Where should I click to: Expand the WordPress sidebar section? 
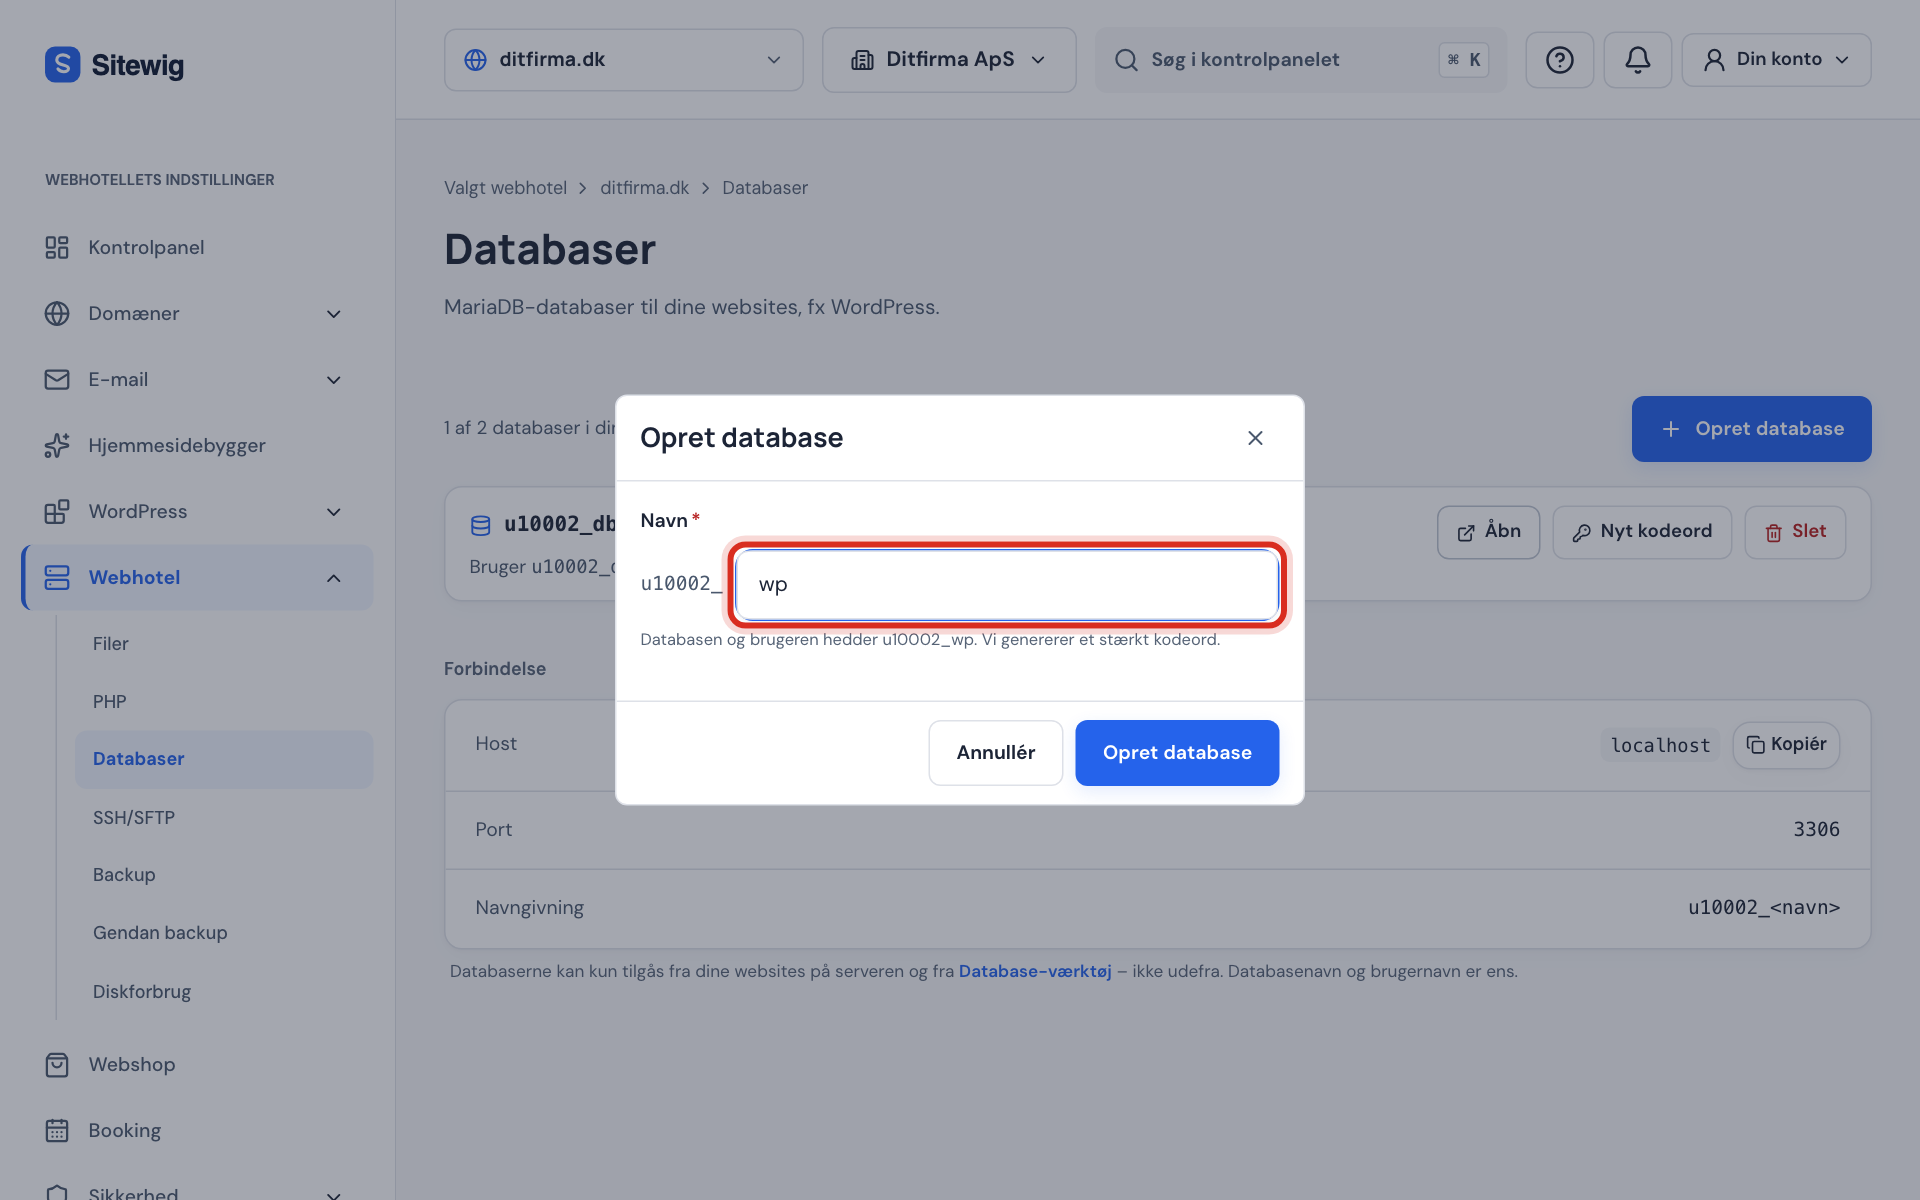pos(197,511)
